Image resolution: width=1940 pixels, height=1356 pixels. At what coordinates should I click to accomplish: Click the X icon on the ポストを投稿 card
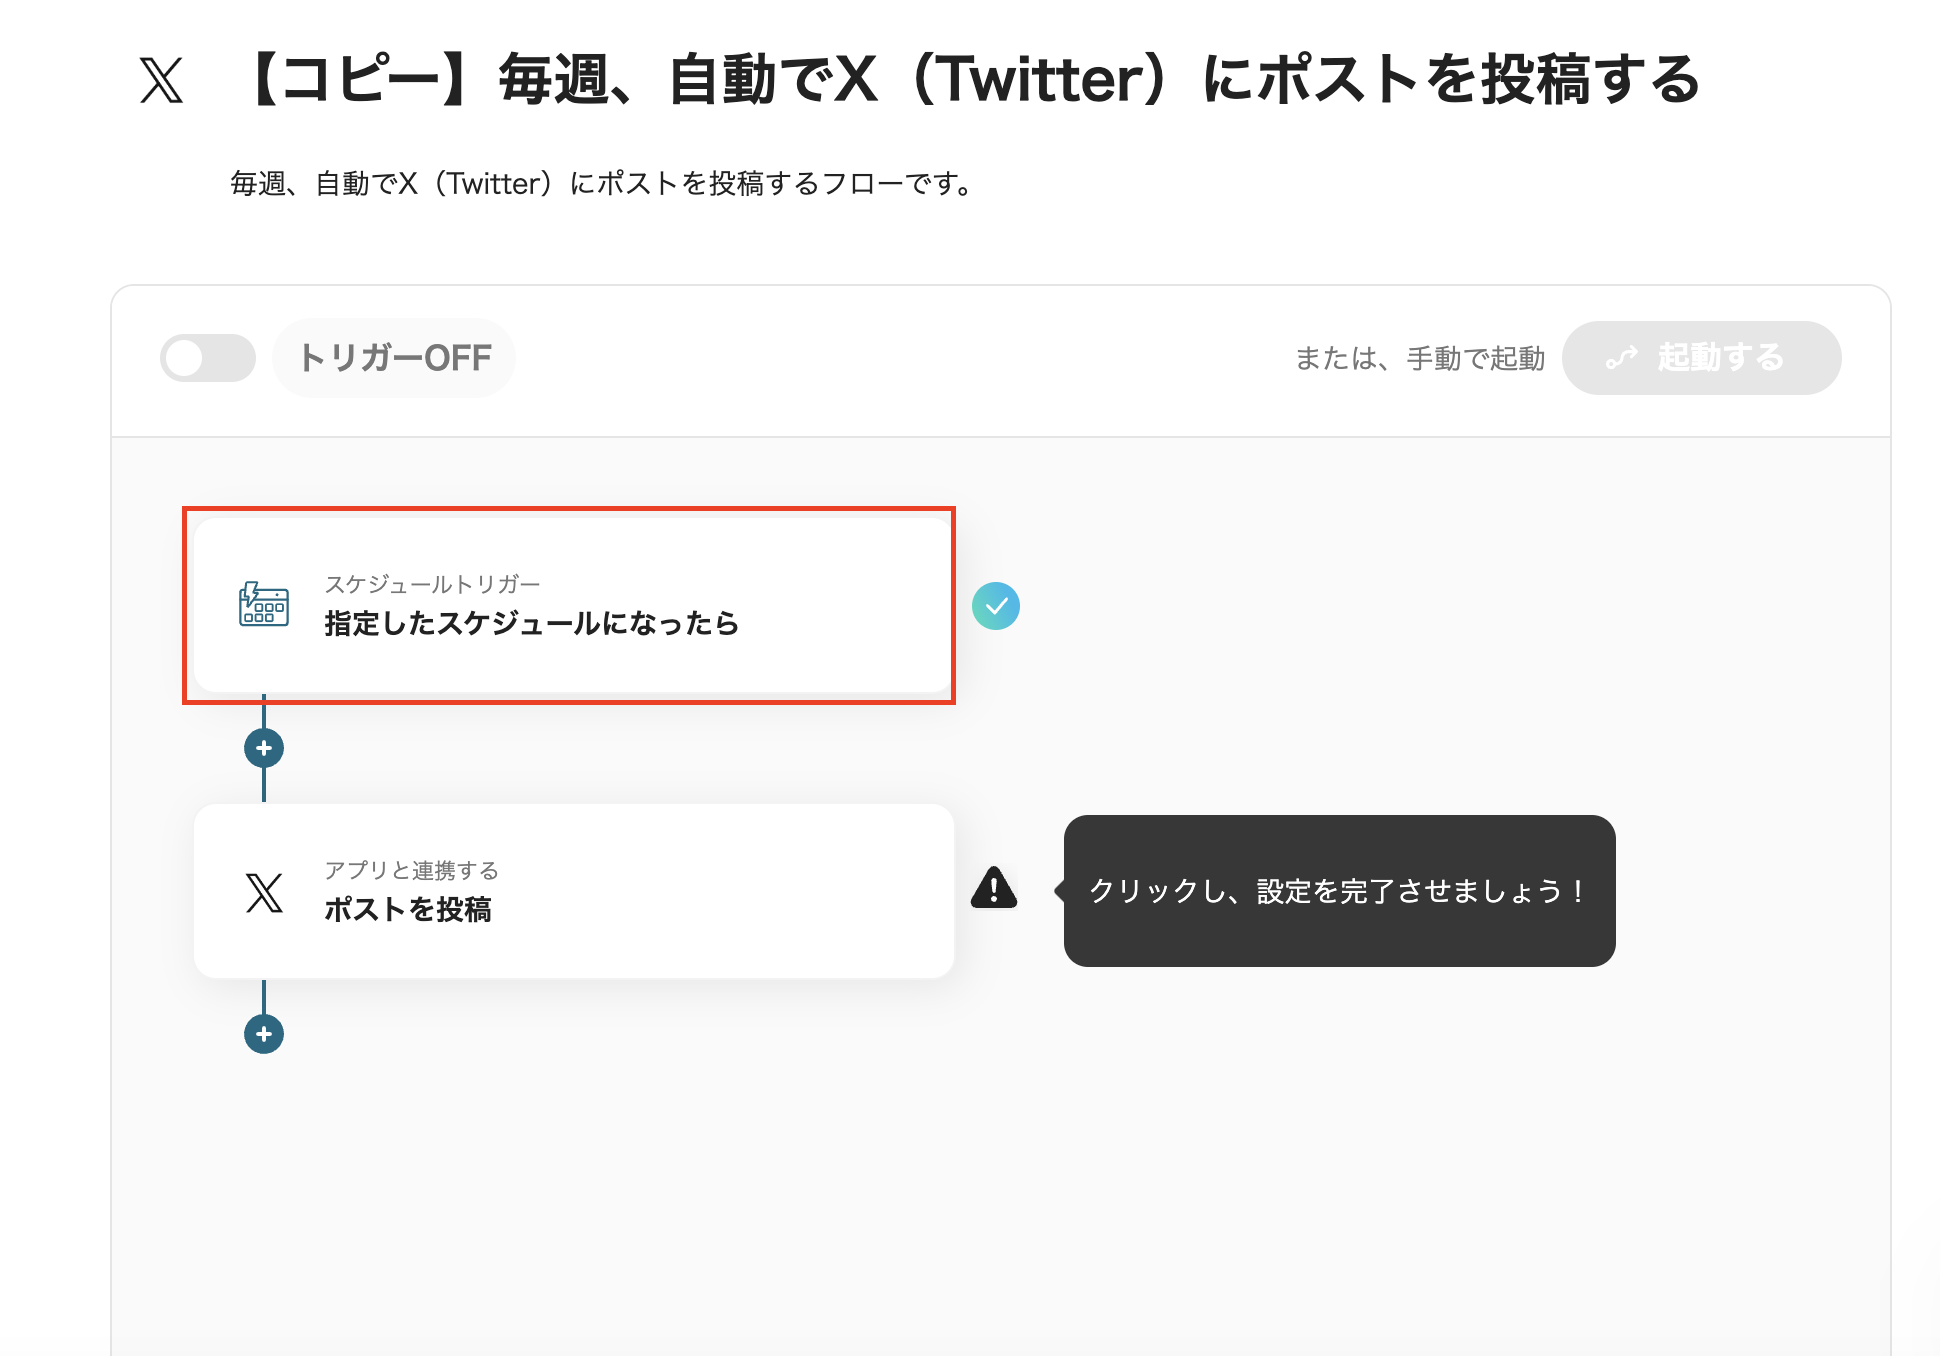(x=262, y=891)
